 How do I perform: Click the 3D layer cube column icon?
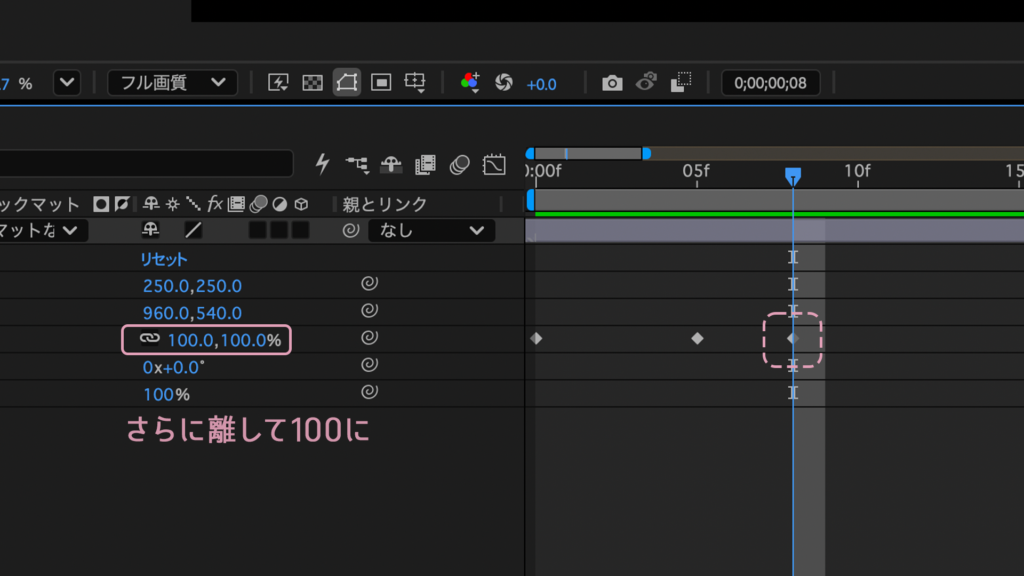point(301,204)
